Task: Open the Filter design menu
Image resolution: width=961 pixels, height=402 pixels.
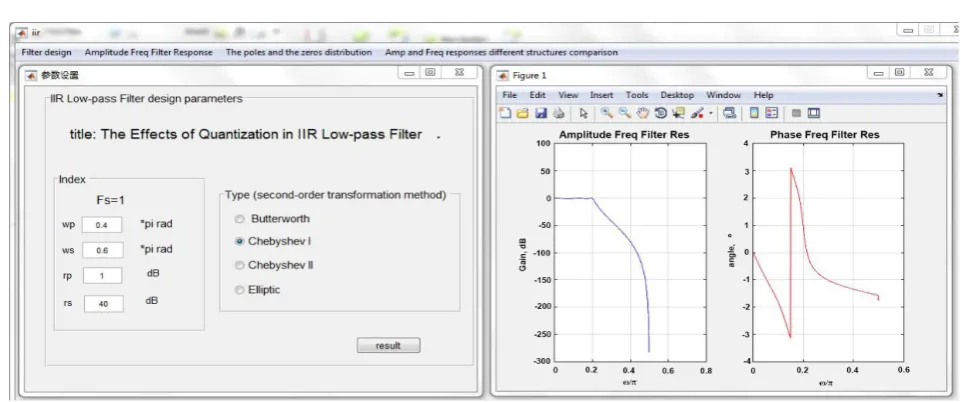Action: click(47, 53)
